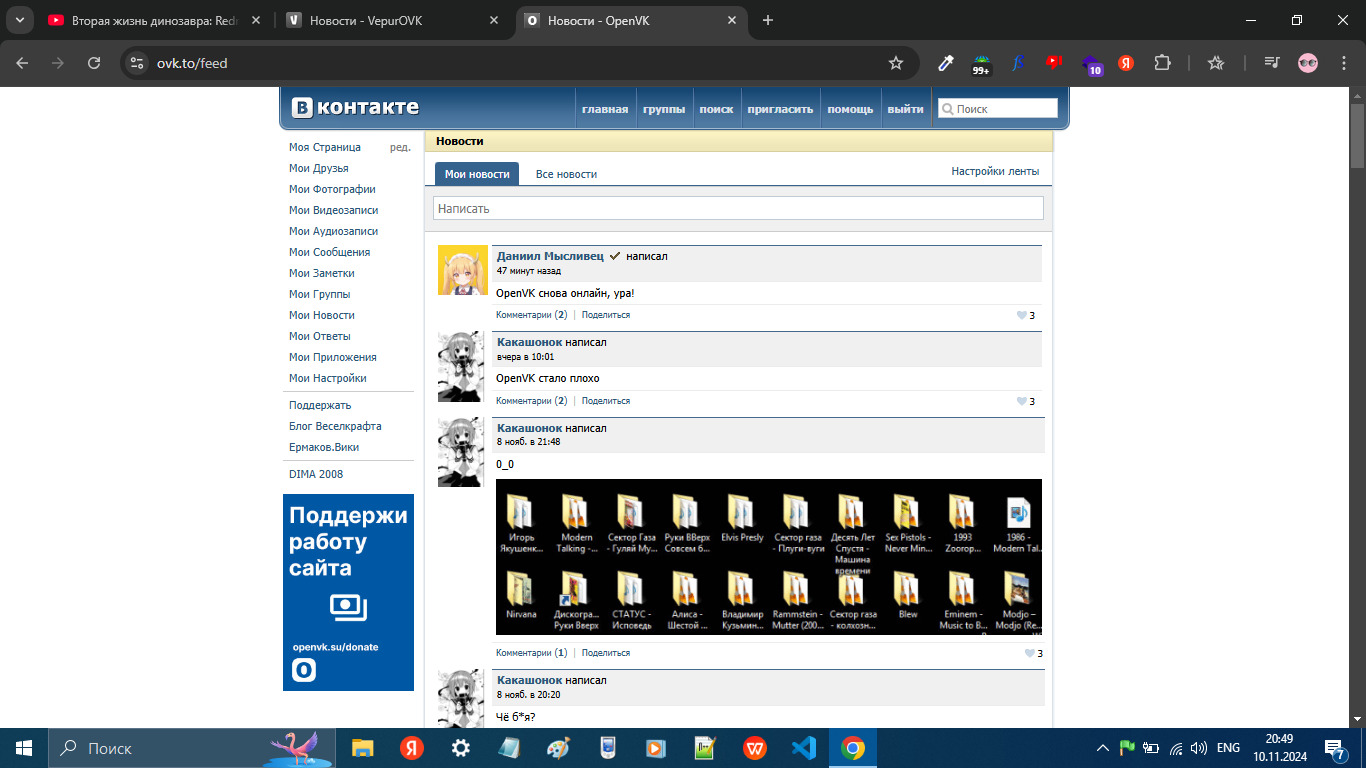The height and width of the screenshot is (768, 1366).
Task: Like the 'OpenVK снова онлайн' post heart
Action: tap(1021, 315)
